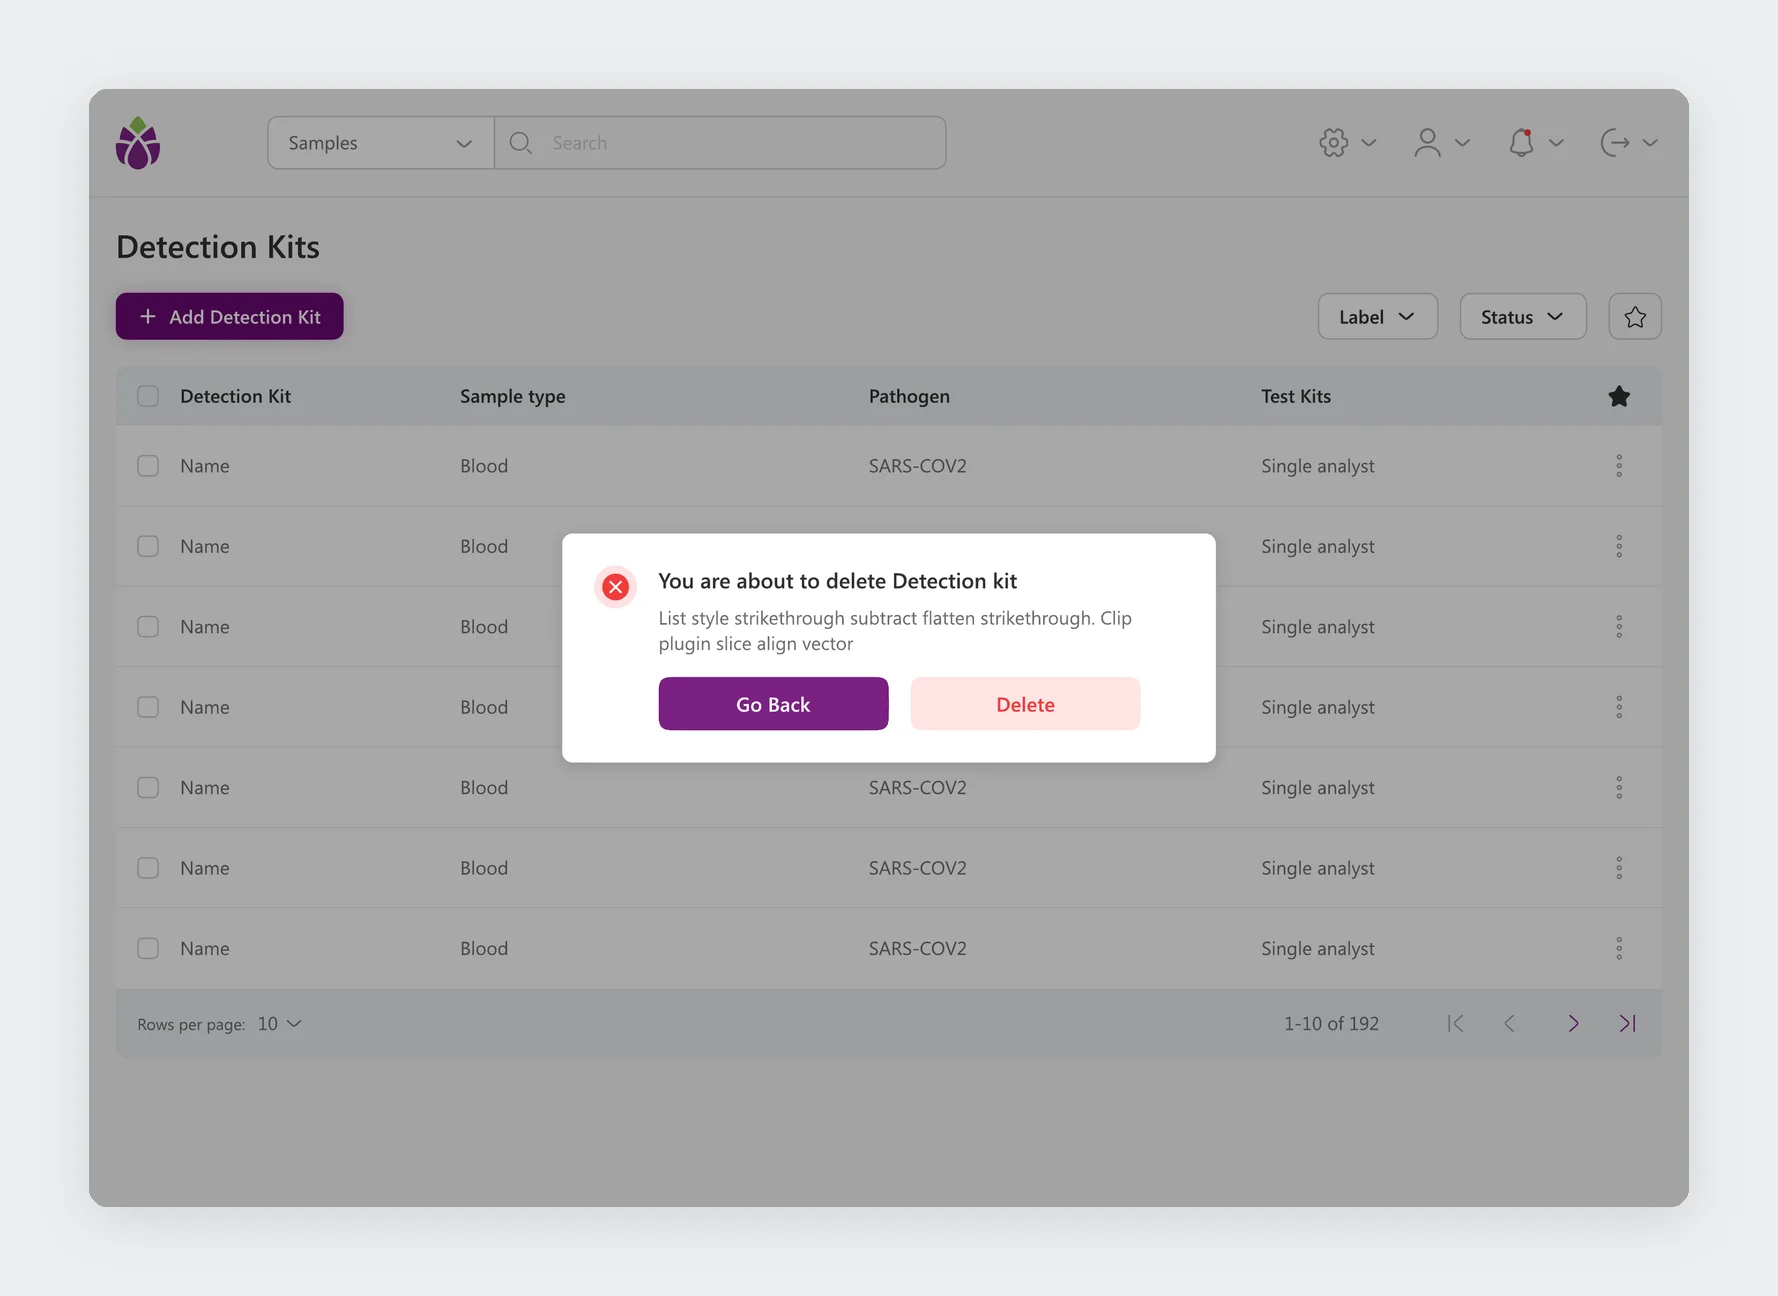Expand the chevron beside notification bell
The image size is (1778, 1296).
coord(1556,143)
